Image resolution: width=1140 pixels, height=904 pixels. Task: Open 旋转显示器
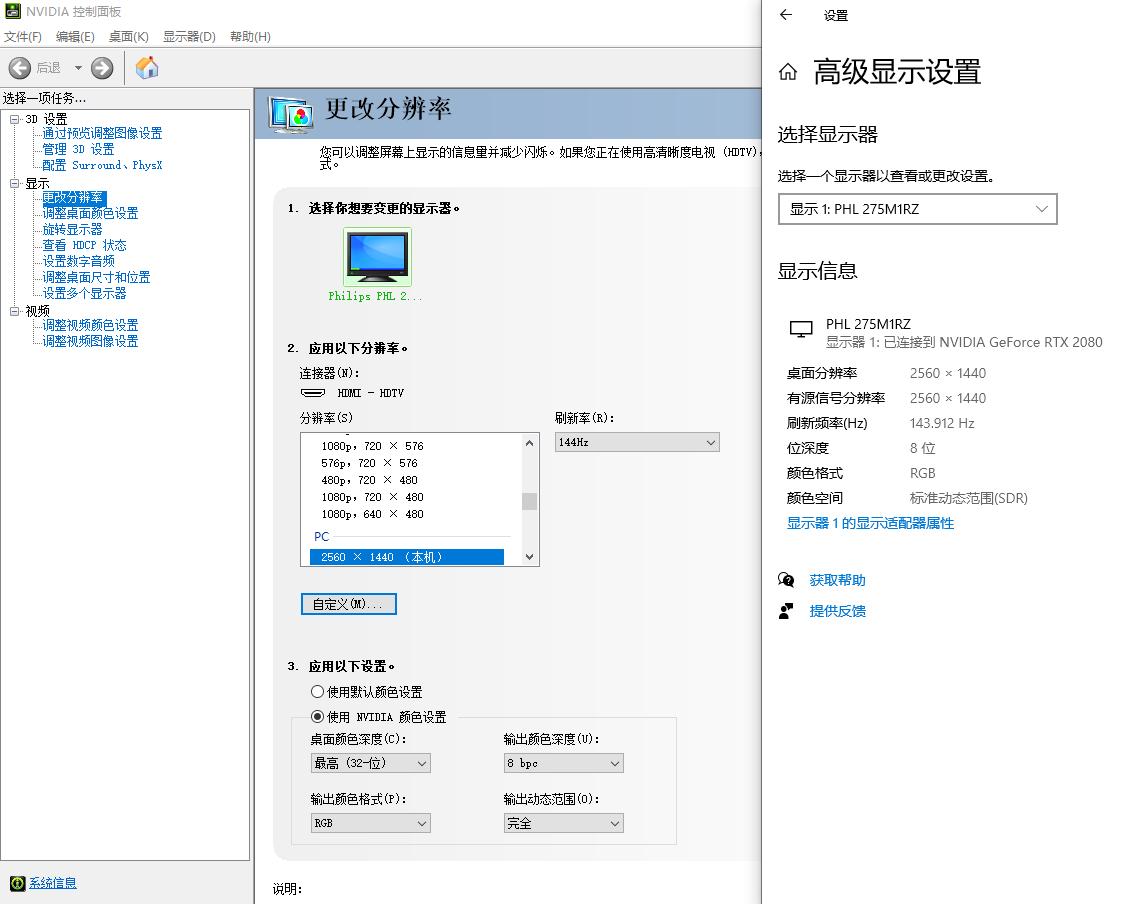click(x=72, y=229)
